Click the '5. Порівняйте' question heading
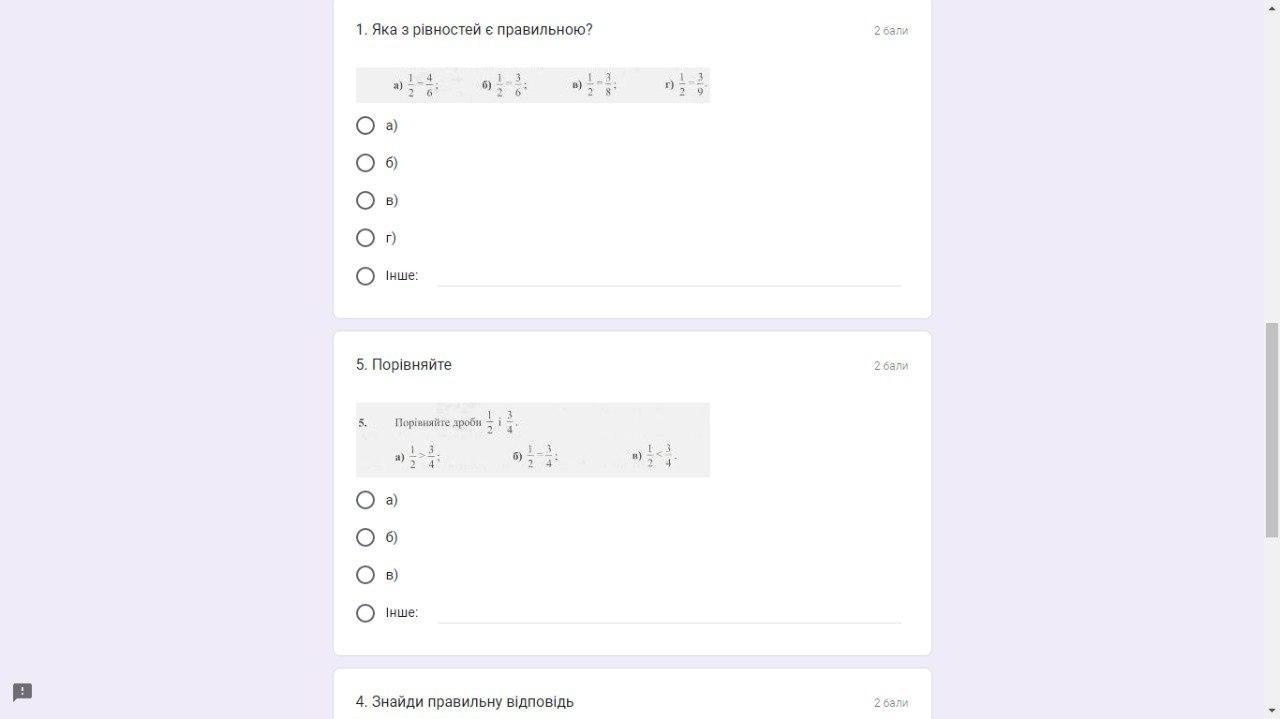The image size is (1280, 719). click(x=404, y=365)
